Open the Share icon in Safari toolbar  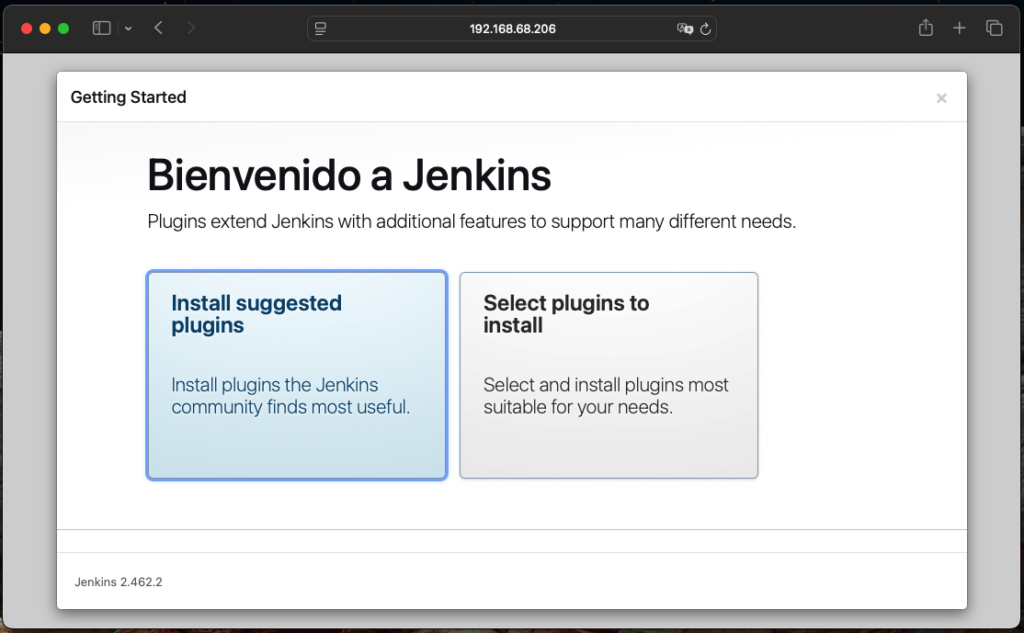925,27
